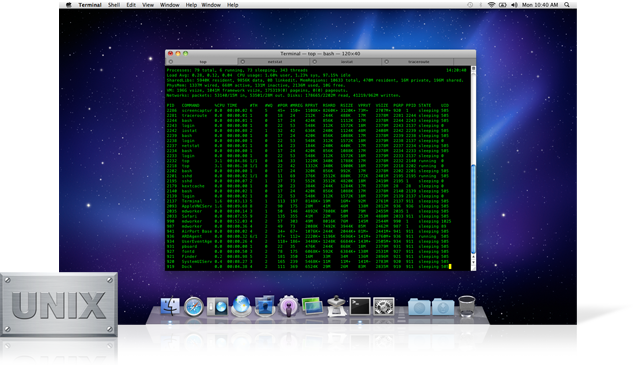The width and height of the screenshot is (633, 365).
Task: Close the top tab via its circle
Action: coord(171,62)
